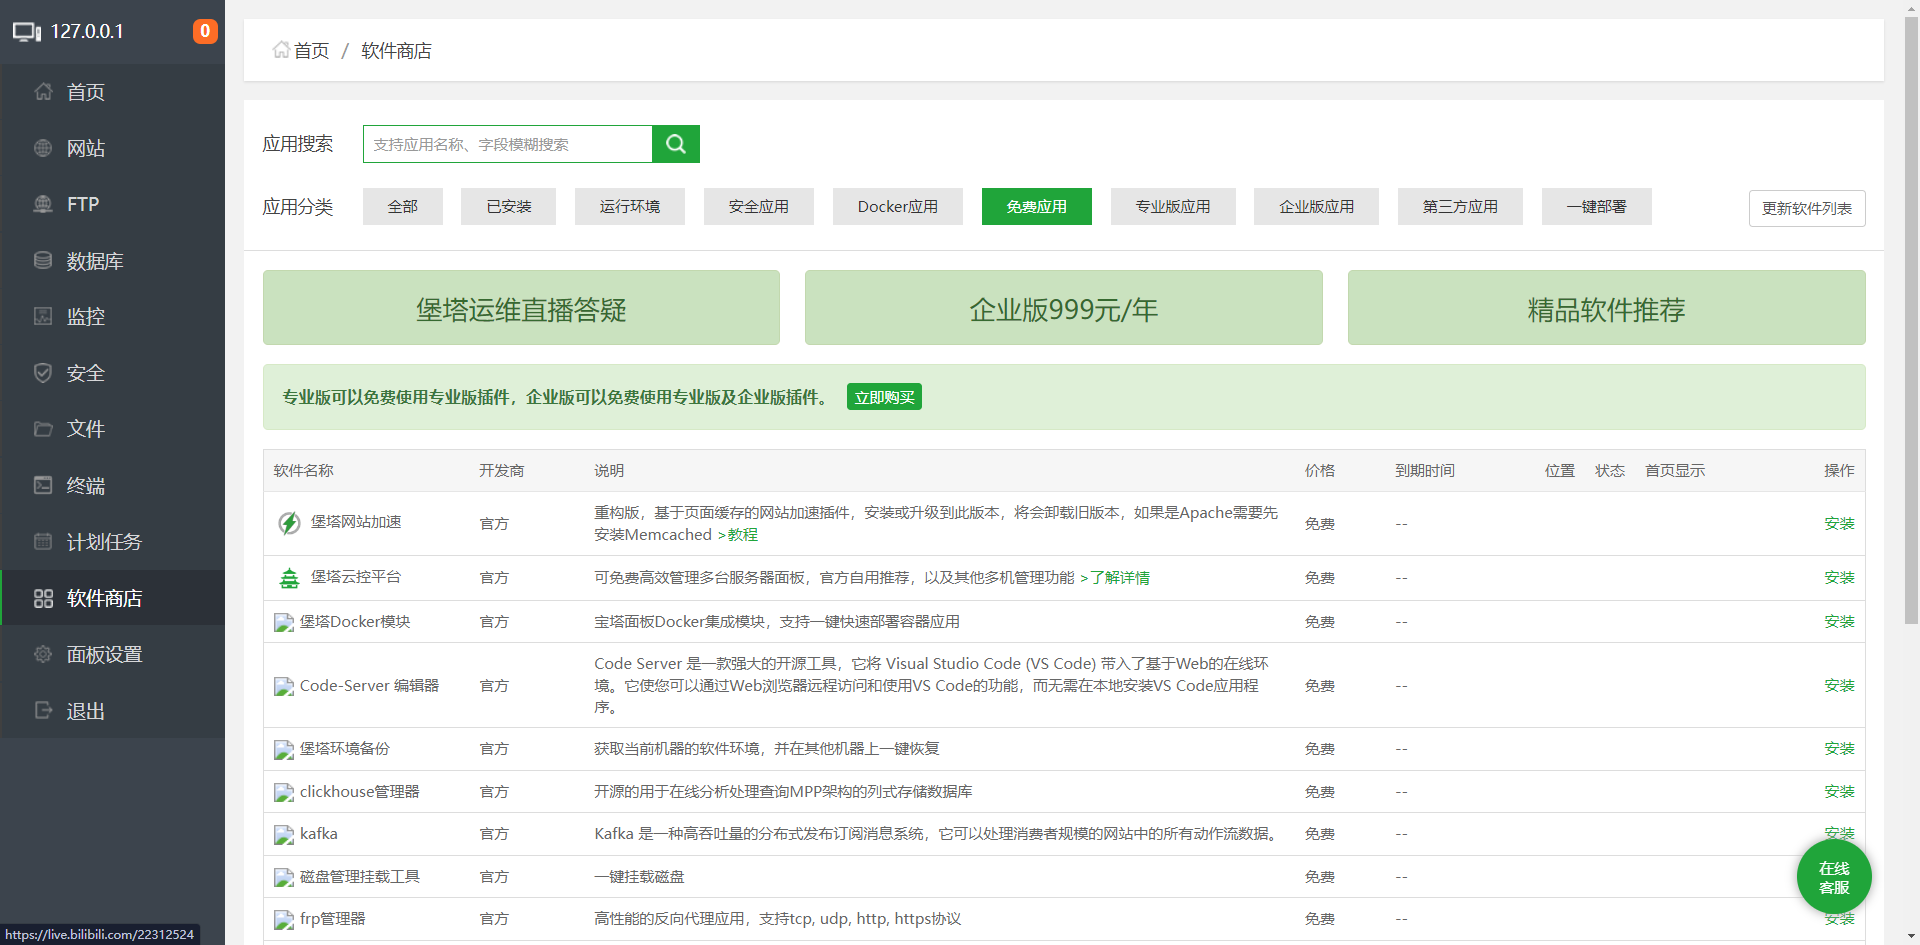
Task: Click the Code-Server 编辑器 row icon
Action: click(284, 687)
